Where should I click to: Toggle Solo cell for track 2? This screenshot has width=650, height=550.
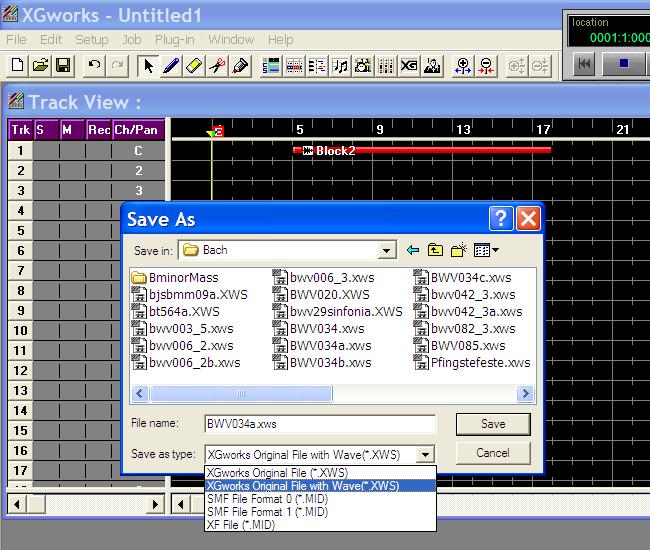(46, 170)
